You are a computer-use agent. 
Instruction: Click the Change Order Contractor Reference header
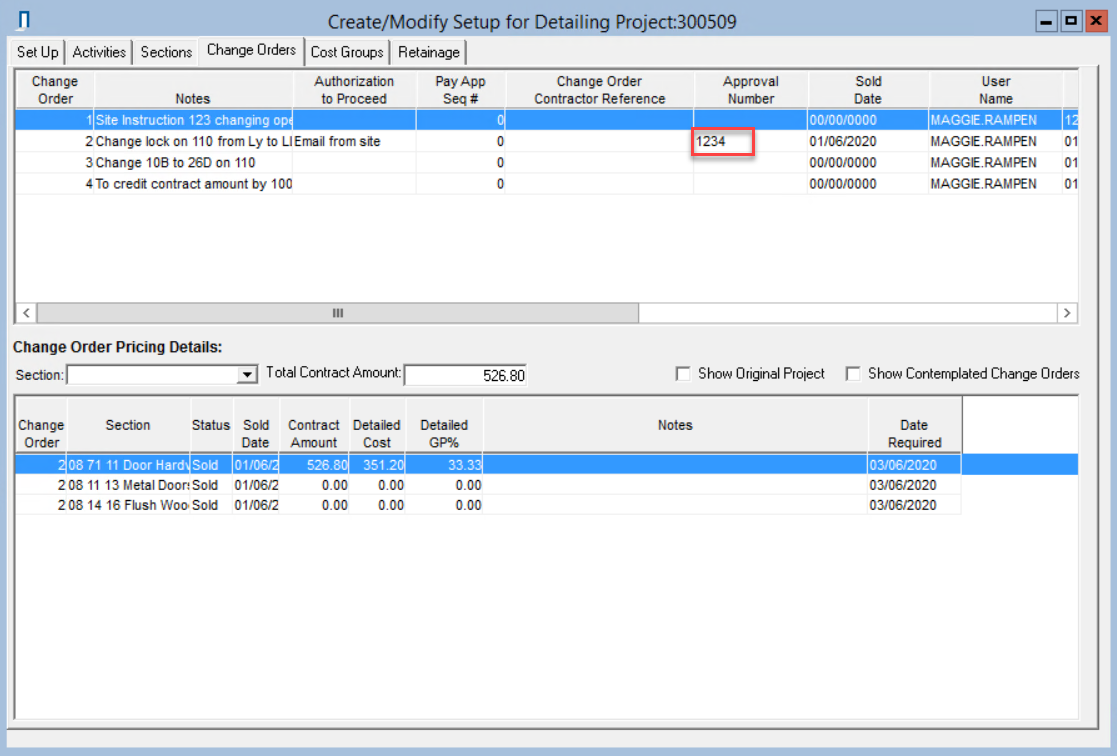tap(599, 90)
